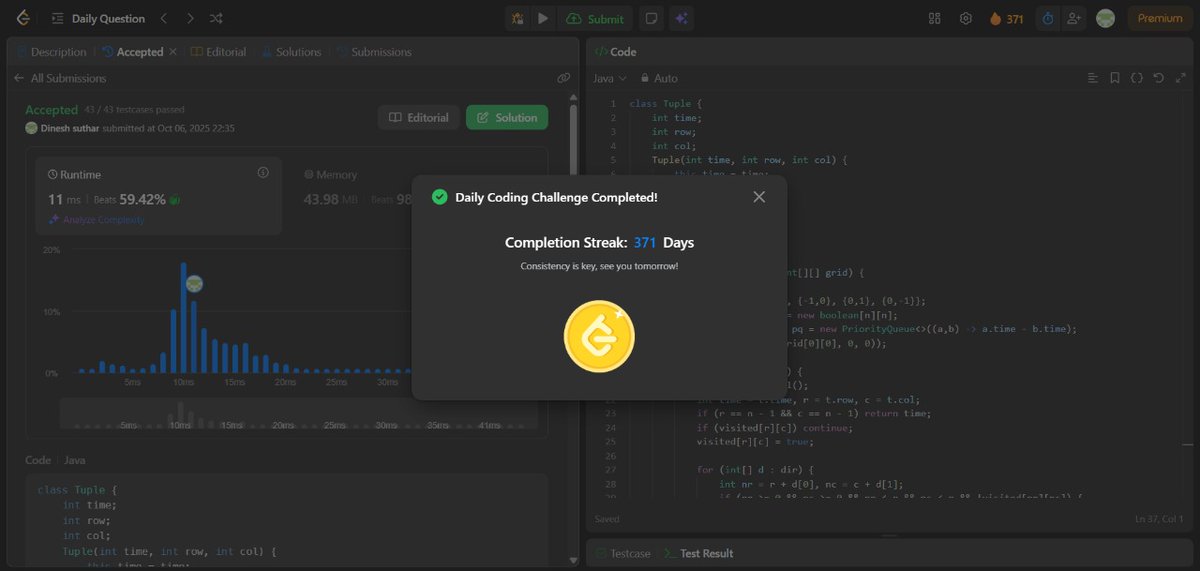
Task: Open Editorial button beside Solution
Action: coord(419,117)
